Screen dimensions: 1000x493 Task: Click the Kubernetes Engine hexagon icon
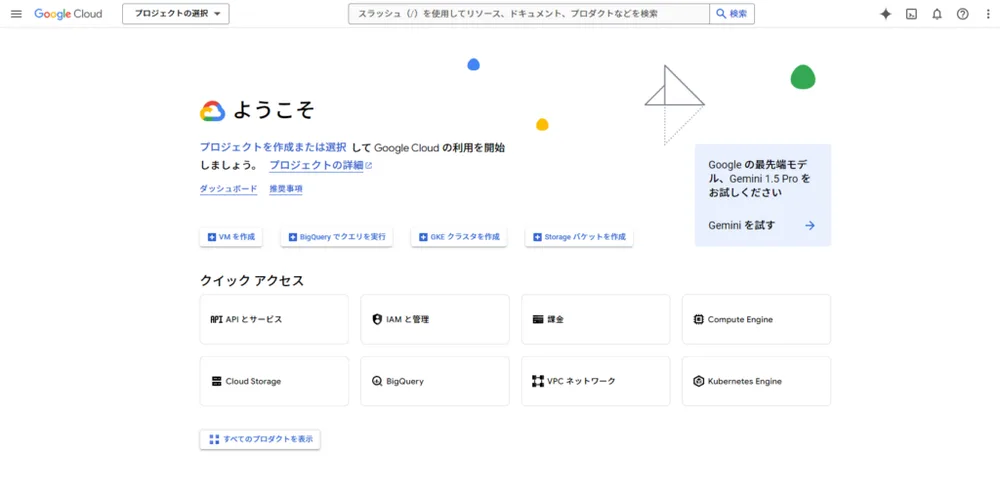coord(698,381)
